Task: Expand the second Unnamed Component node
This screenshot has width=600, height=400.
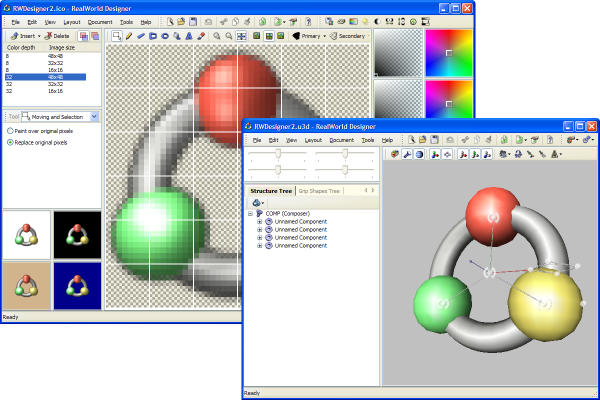Action: (259, 230)
